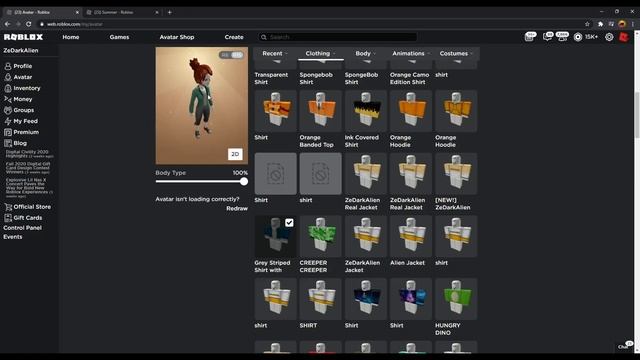The width and height of the screenshot is (640, 360).
Task: Close the Avatar - Roblox browser tab
Action: (77, 12)
